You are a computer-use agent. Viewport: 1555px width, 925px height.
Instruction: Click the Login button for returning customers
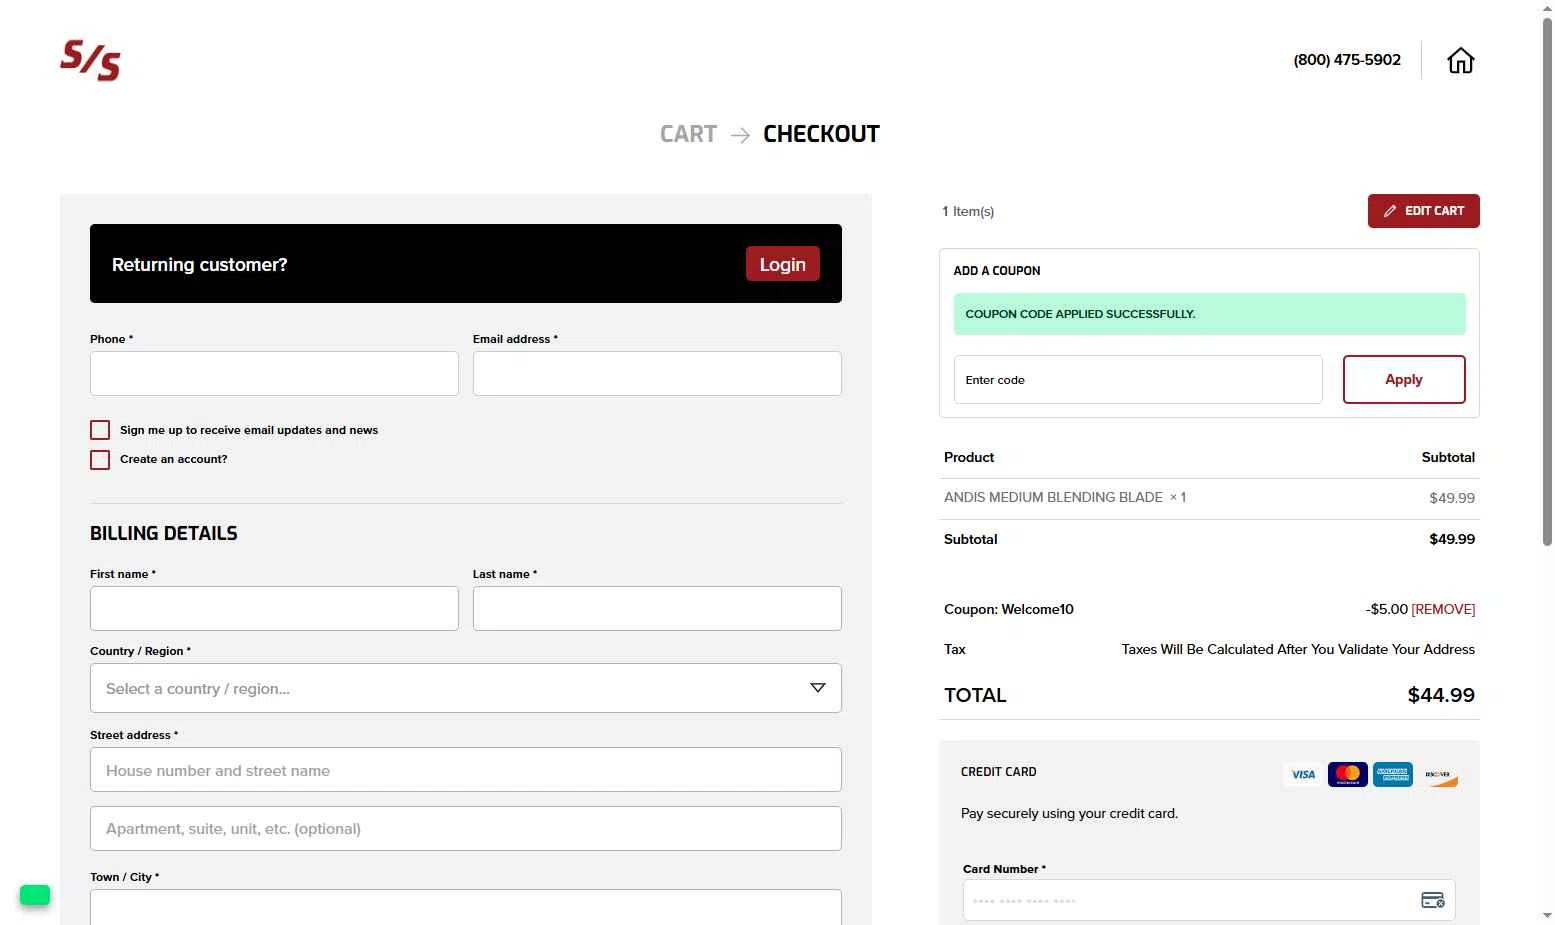[783, 264]
